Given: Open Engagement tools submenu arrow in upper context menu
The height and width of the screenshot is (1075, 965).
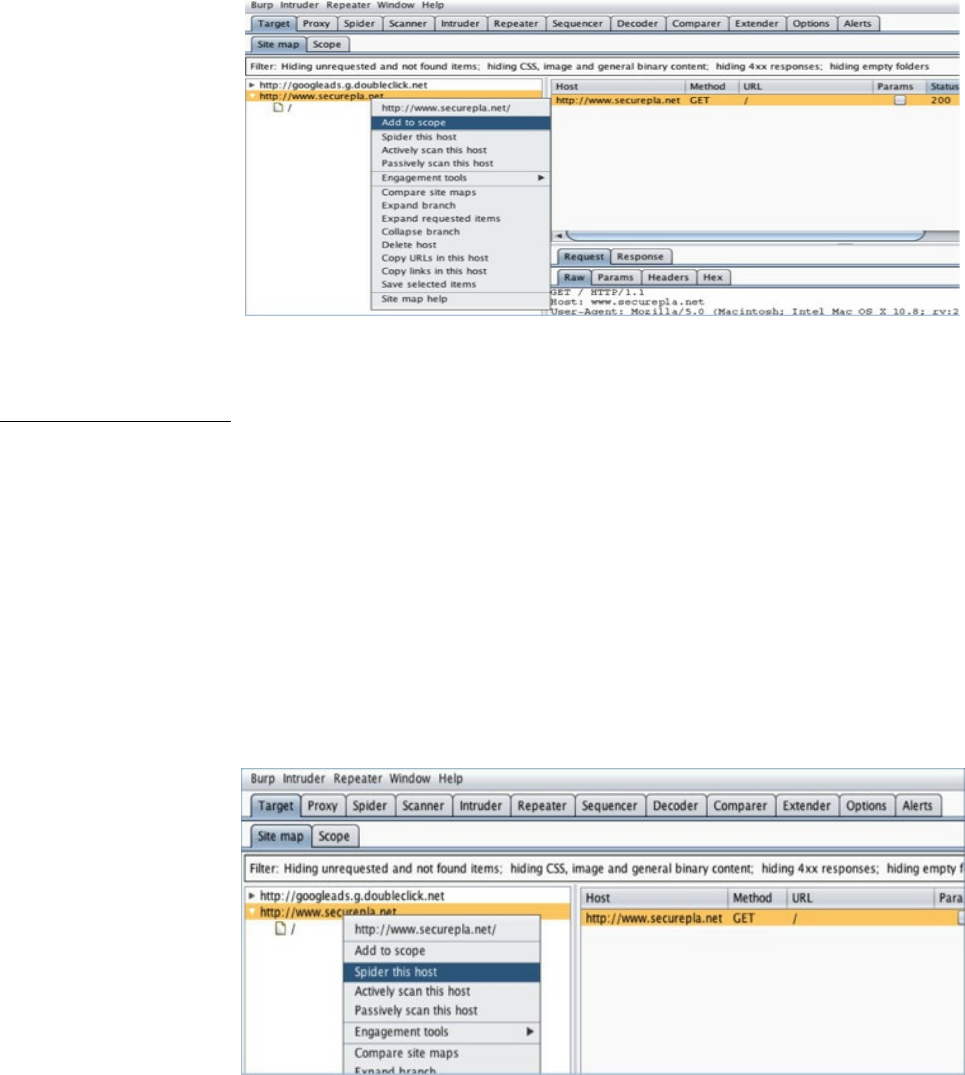Looking at the screenshot, I should [541, 178].
